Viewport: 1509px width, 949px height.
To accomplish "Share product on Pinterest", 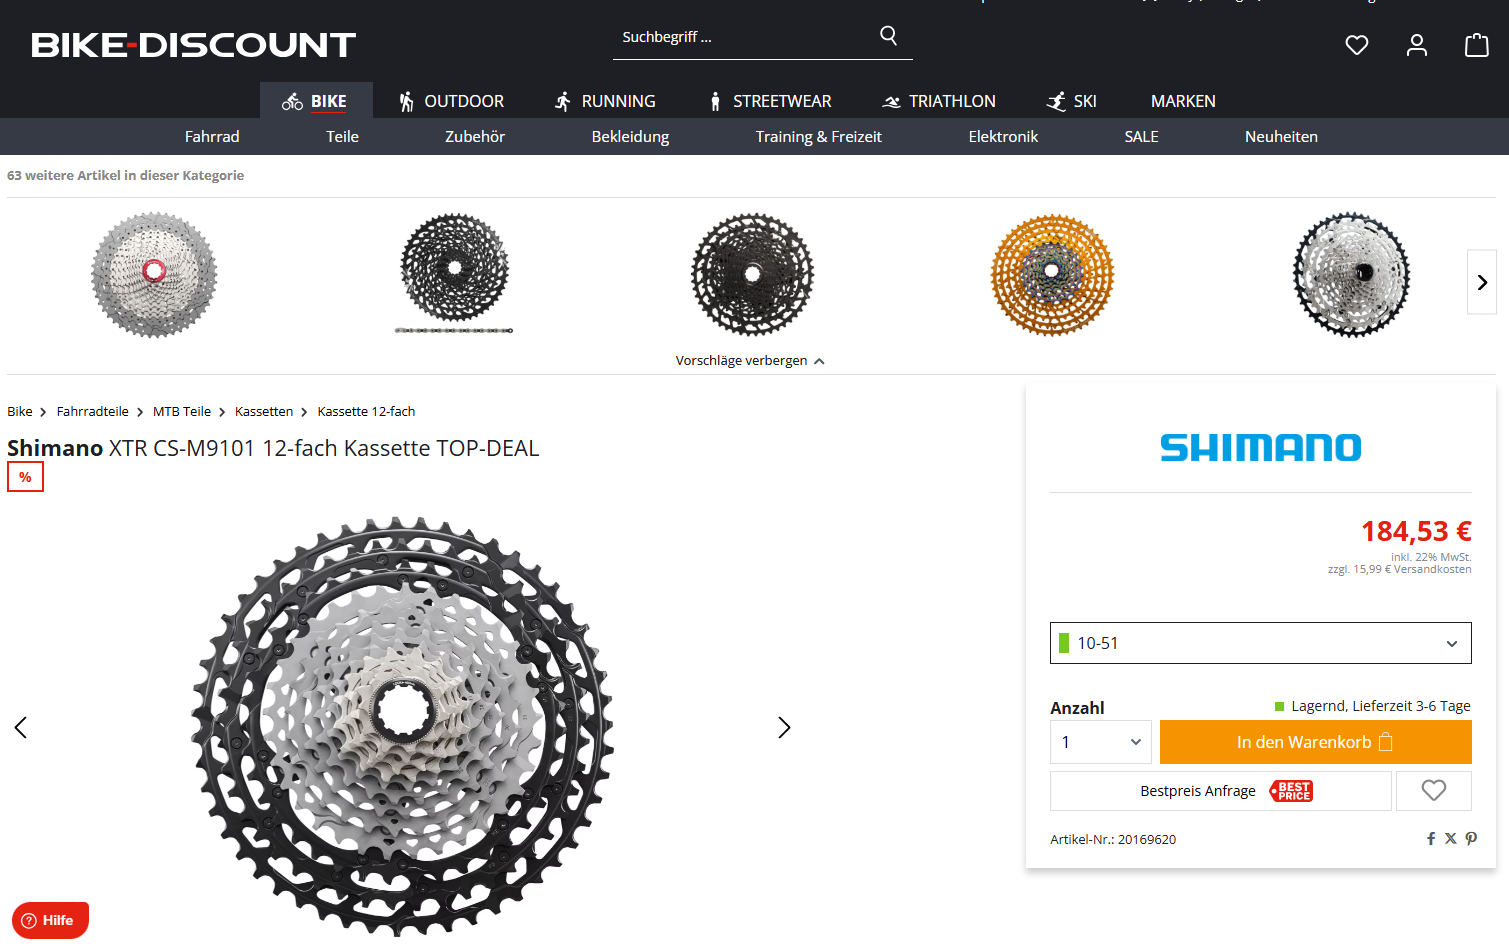I will point(1471,839).
